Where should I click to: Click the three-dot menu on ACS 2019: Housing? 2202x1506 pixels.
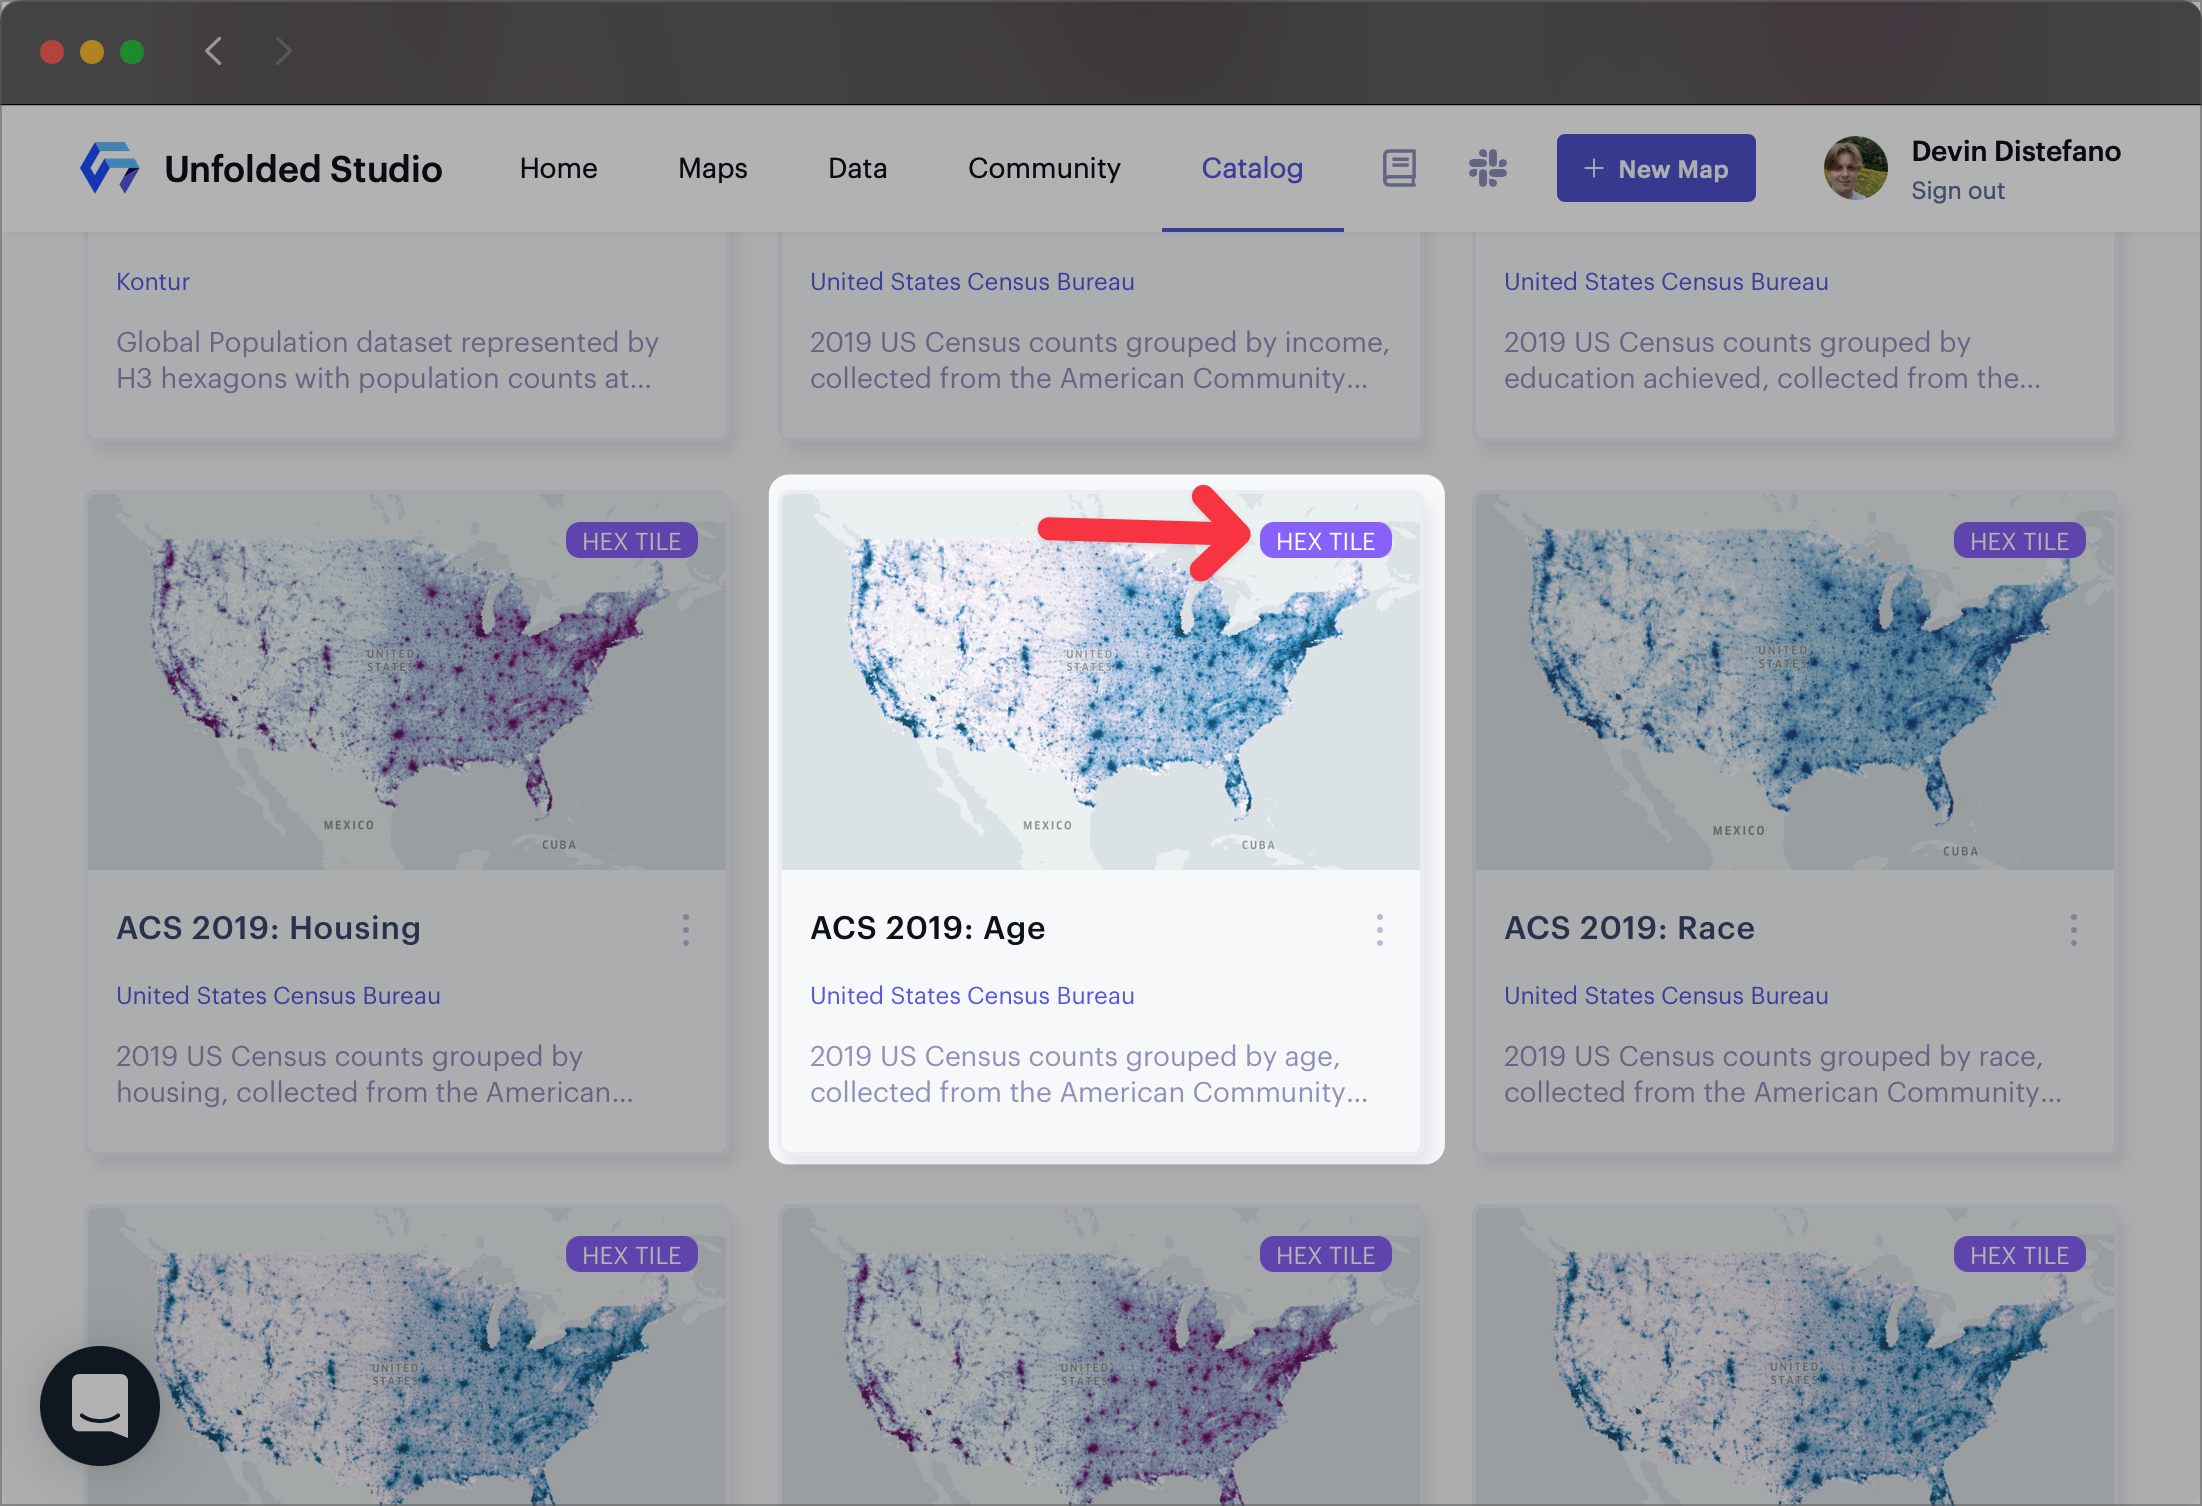point(688,927)
